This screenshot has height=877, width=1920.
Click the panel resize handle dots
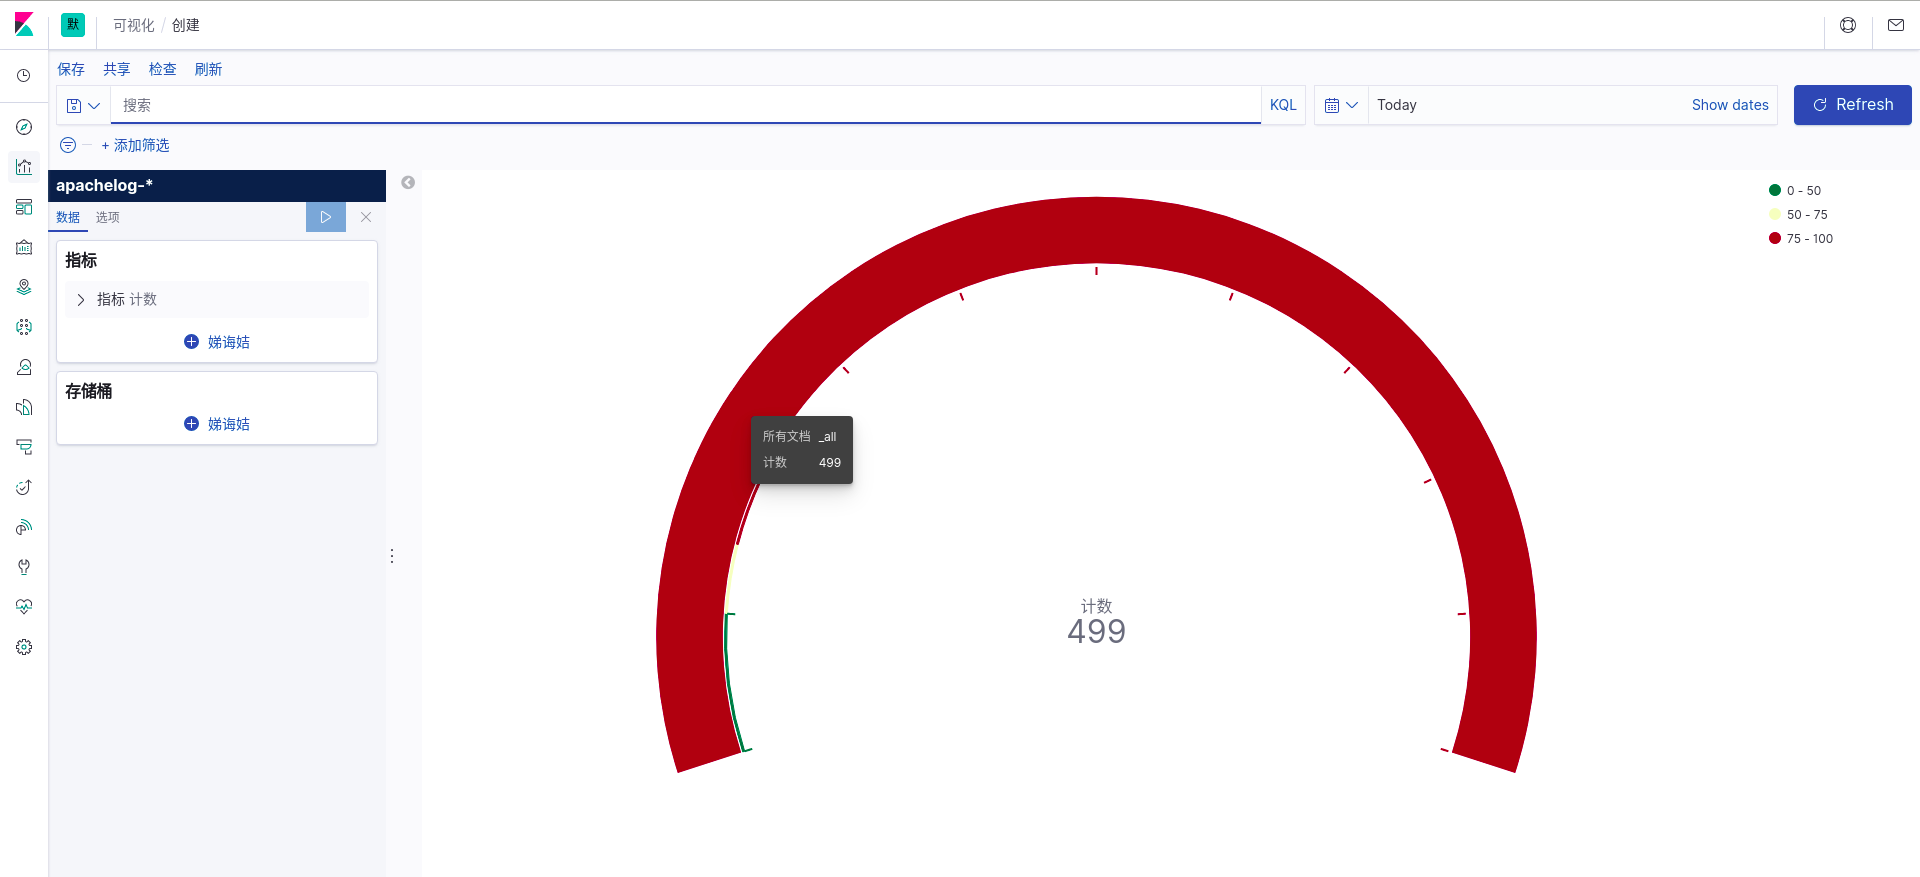[x=392, y=556]
